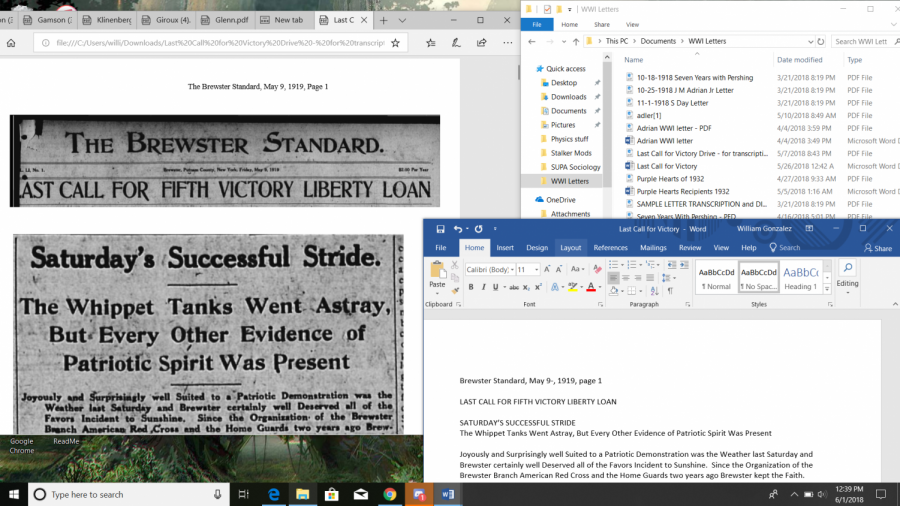Open OneDrive in File Explorer sidebar
The height and width of the screenshot is (506, 900).
(x=560, y=200)
